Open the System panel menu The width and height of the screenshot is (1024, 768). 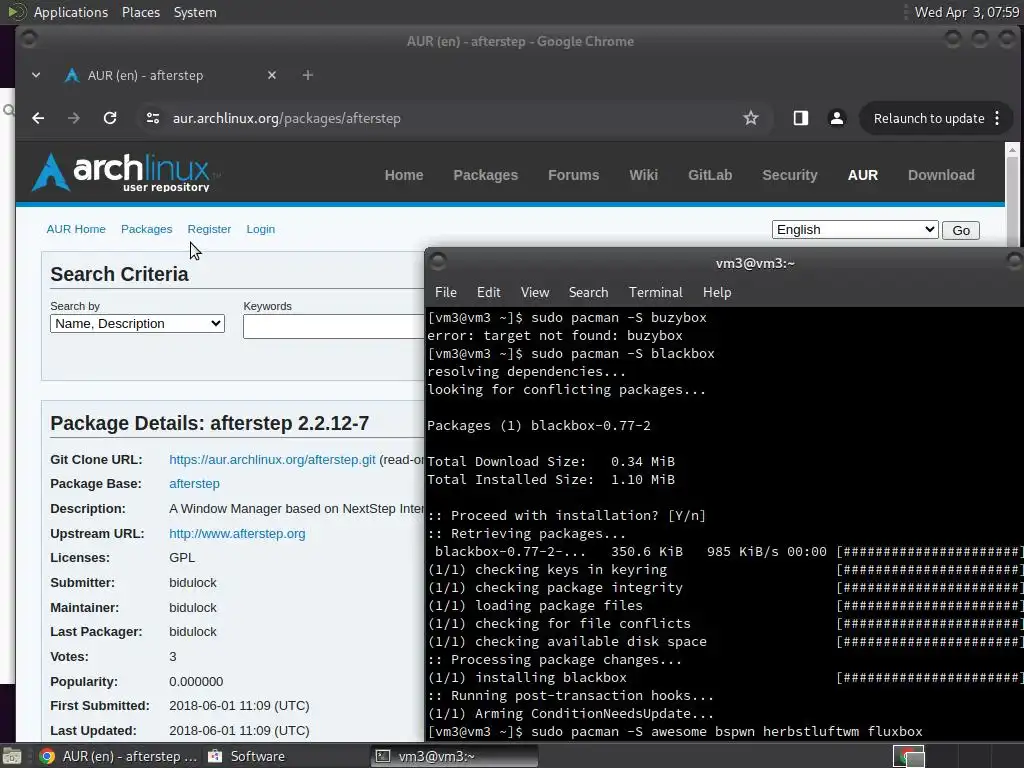point(195,12)
